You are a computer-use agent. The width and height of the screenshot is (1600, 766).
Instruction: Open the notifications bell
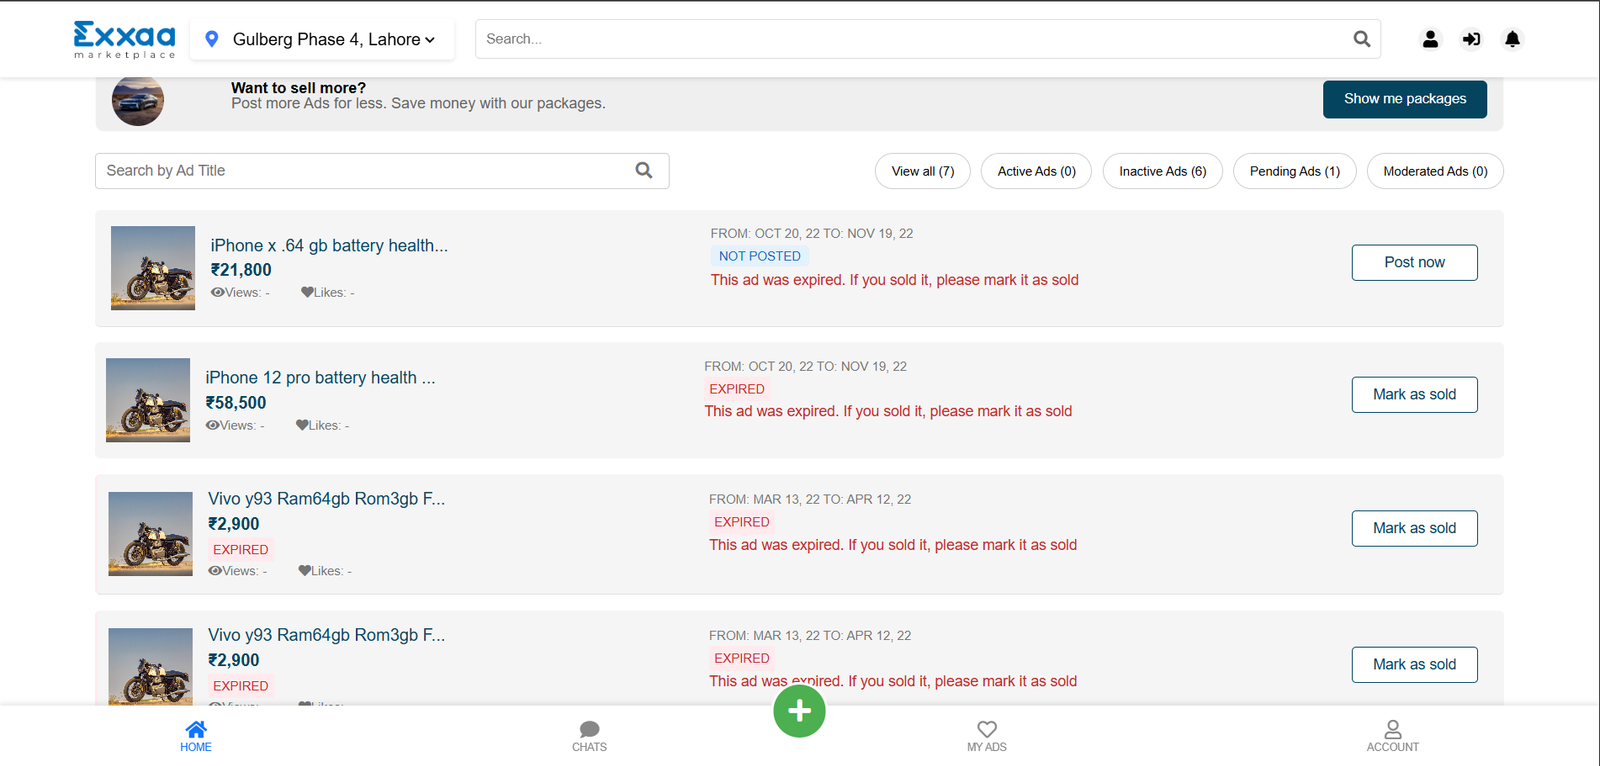[1512, 39]
